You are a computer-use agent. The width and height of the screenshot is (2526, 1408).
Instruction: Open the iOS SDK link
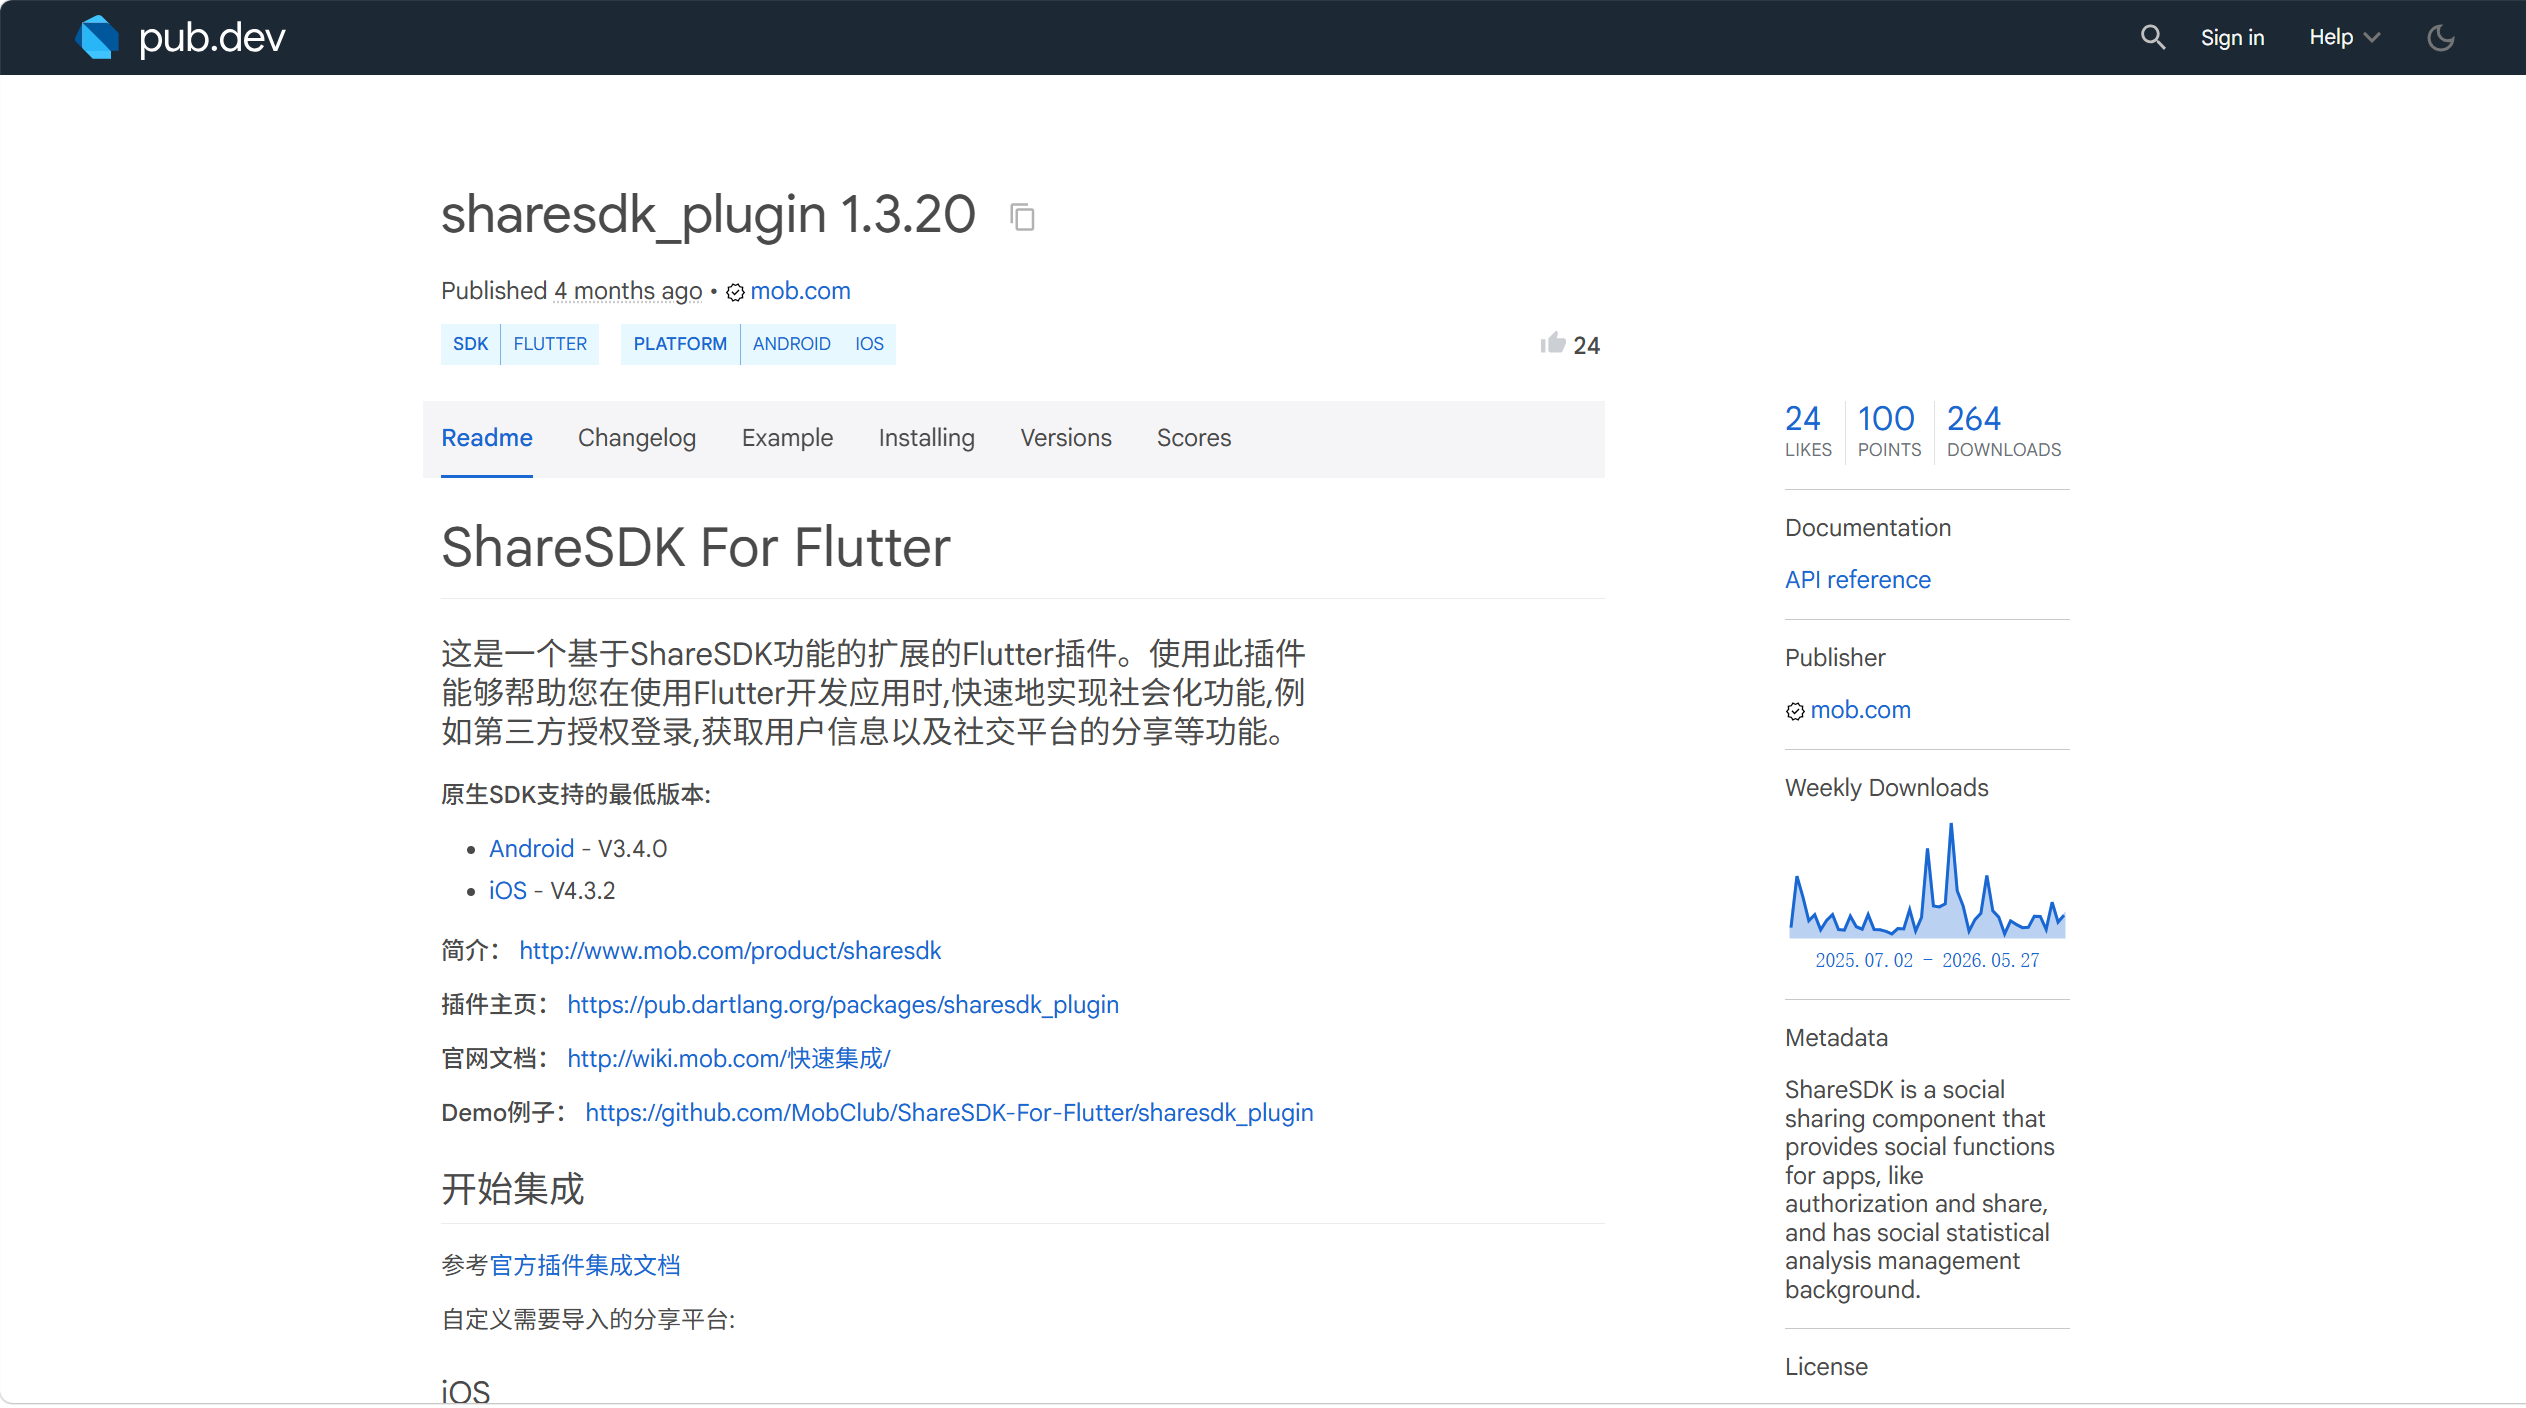click(507, 891)
